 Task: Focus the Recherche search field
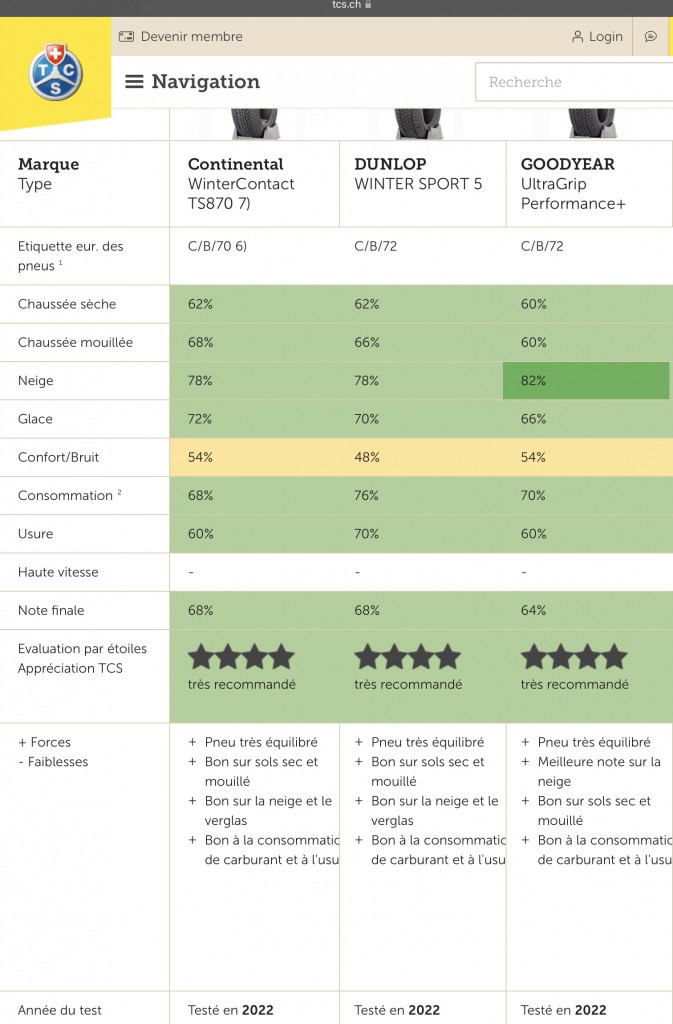[574, 82]
